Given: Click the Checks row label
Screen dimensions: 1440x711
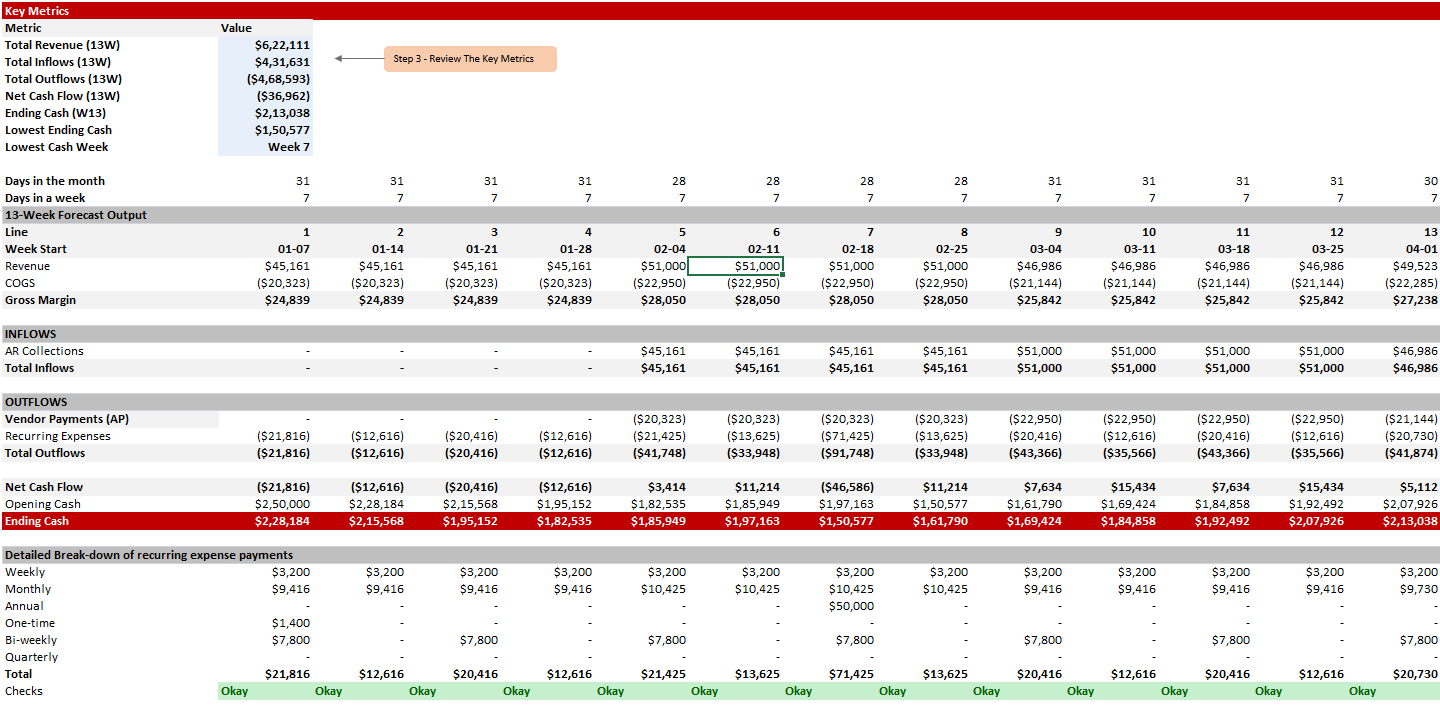Looking at the screenshot, I should (x=24, y=691).
